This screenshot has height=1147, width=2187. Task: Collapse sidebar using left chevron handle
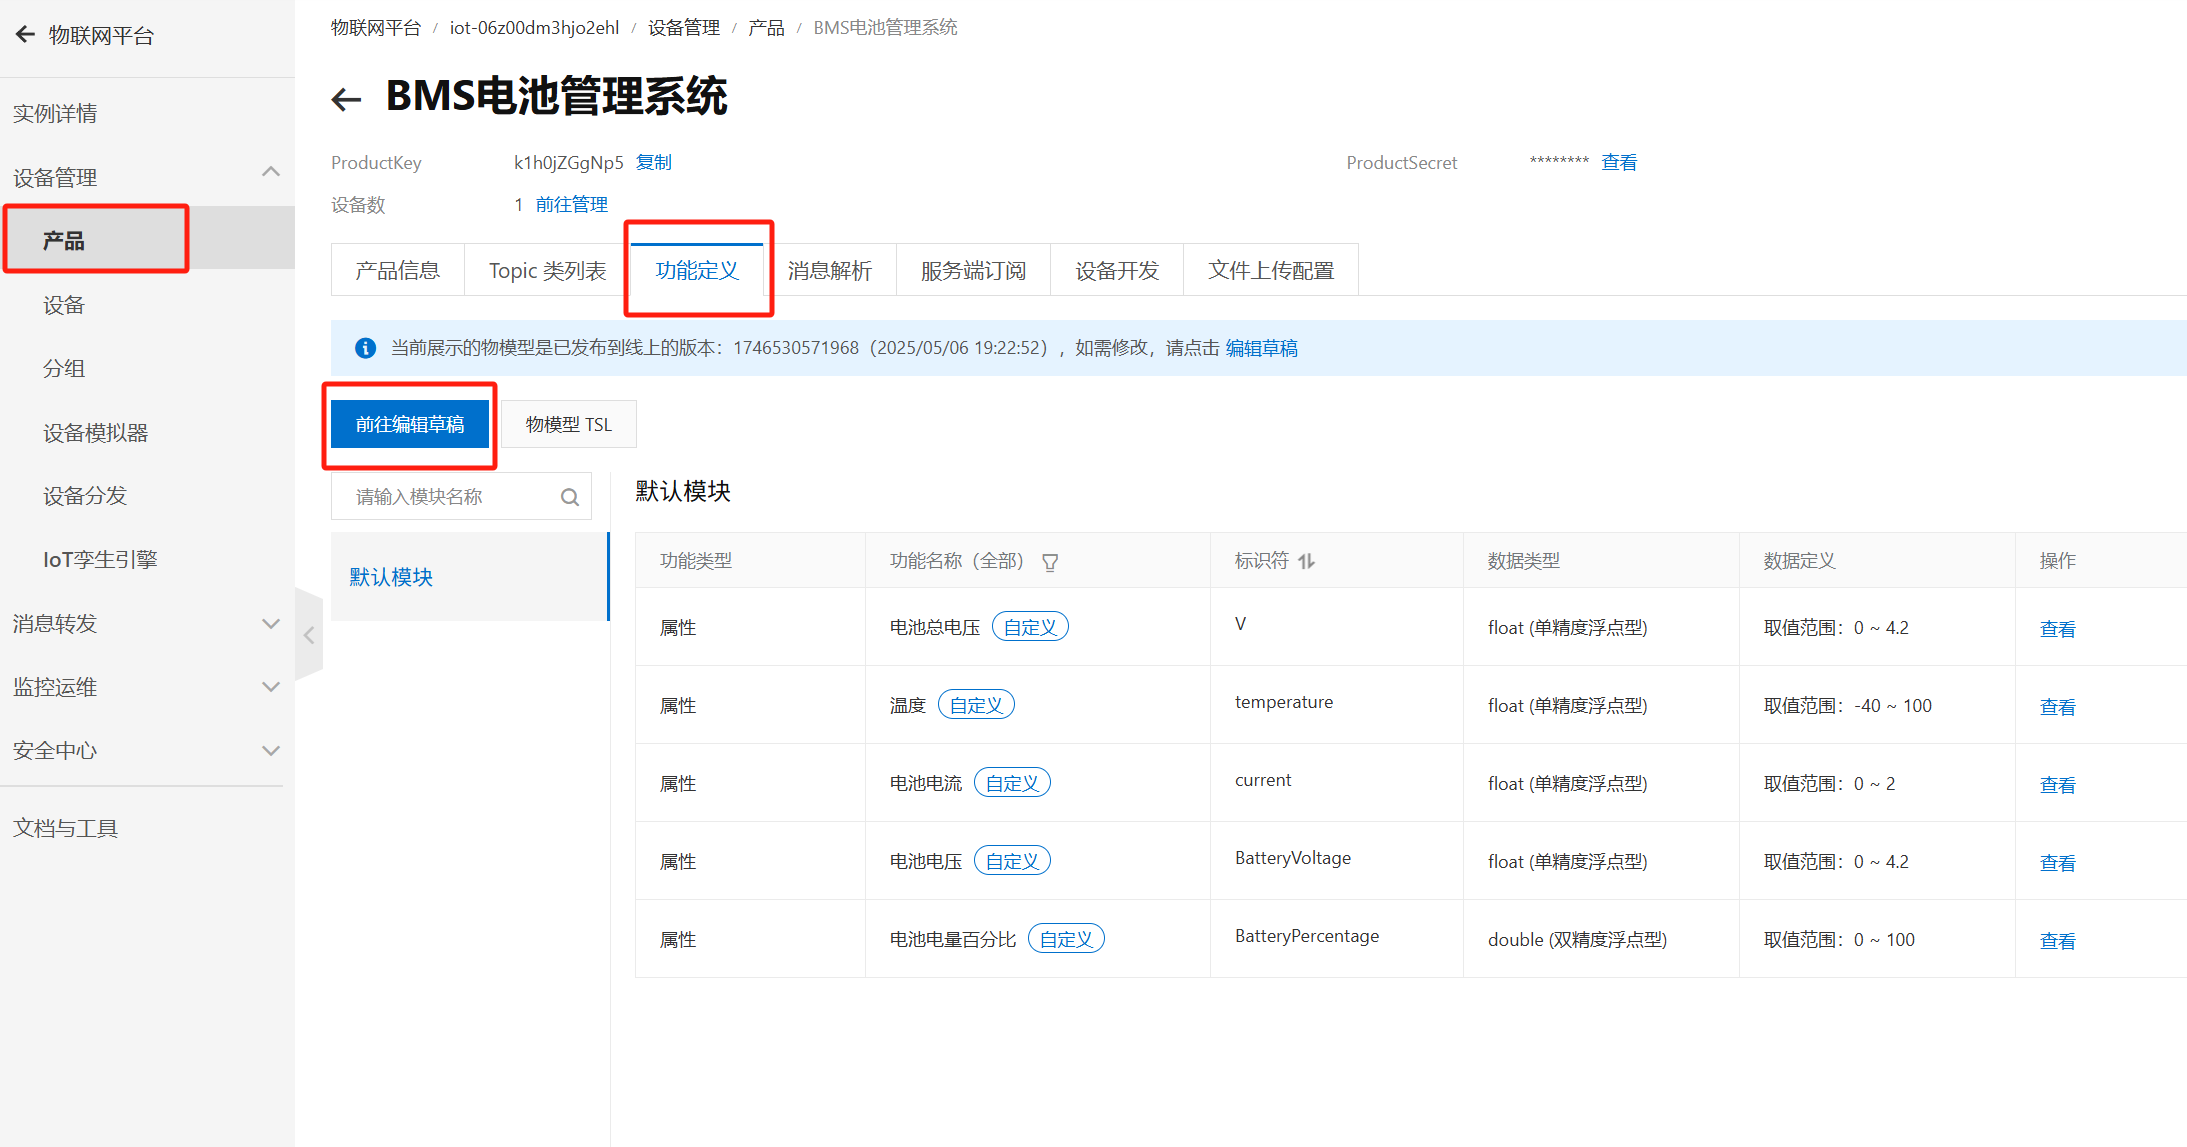click(x=309, y=635)
